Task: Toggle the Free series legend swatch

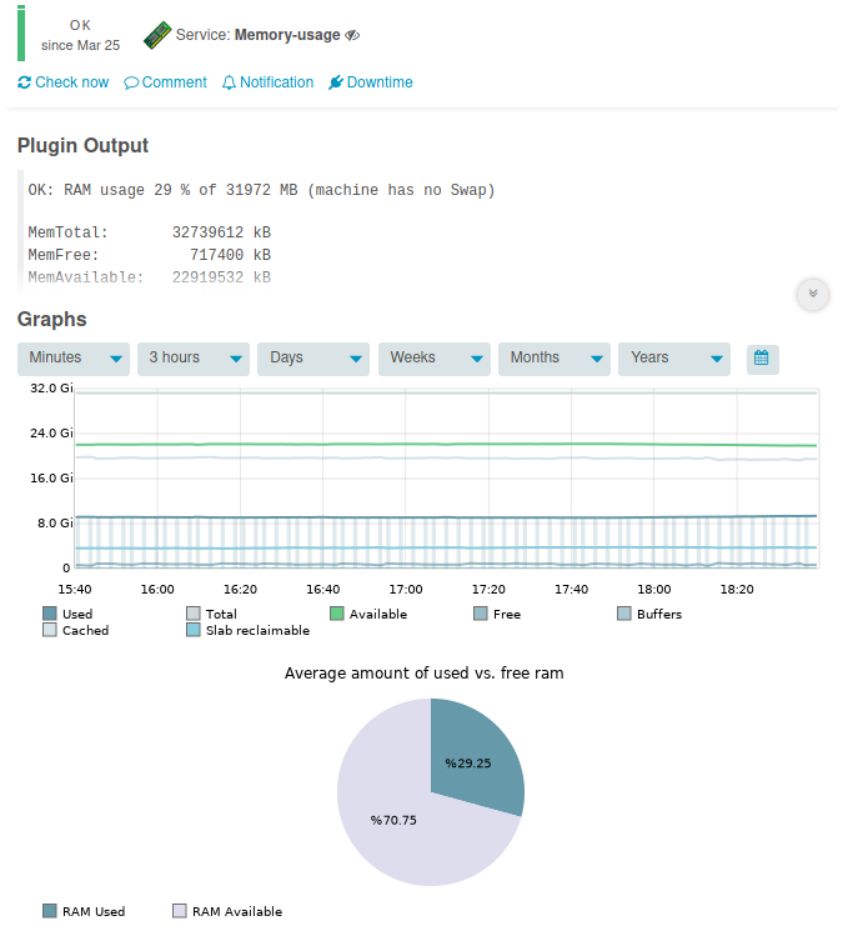Action: [480, 614]
